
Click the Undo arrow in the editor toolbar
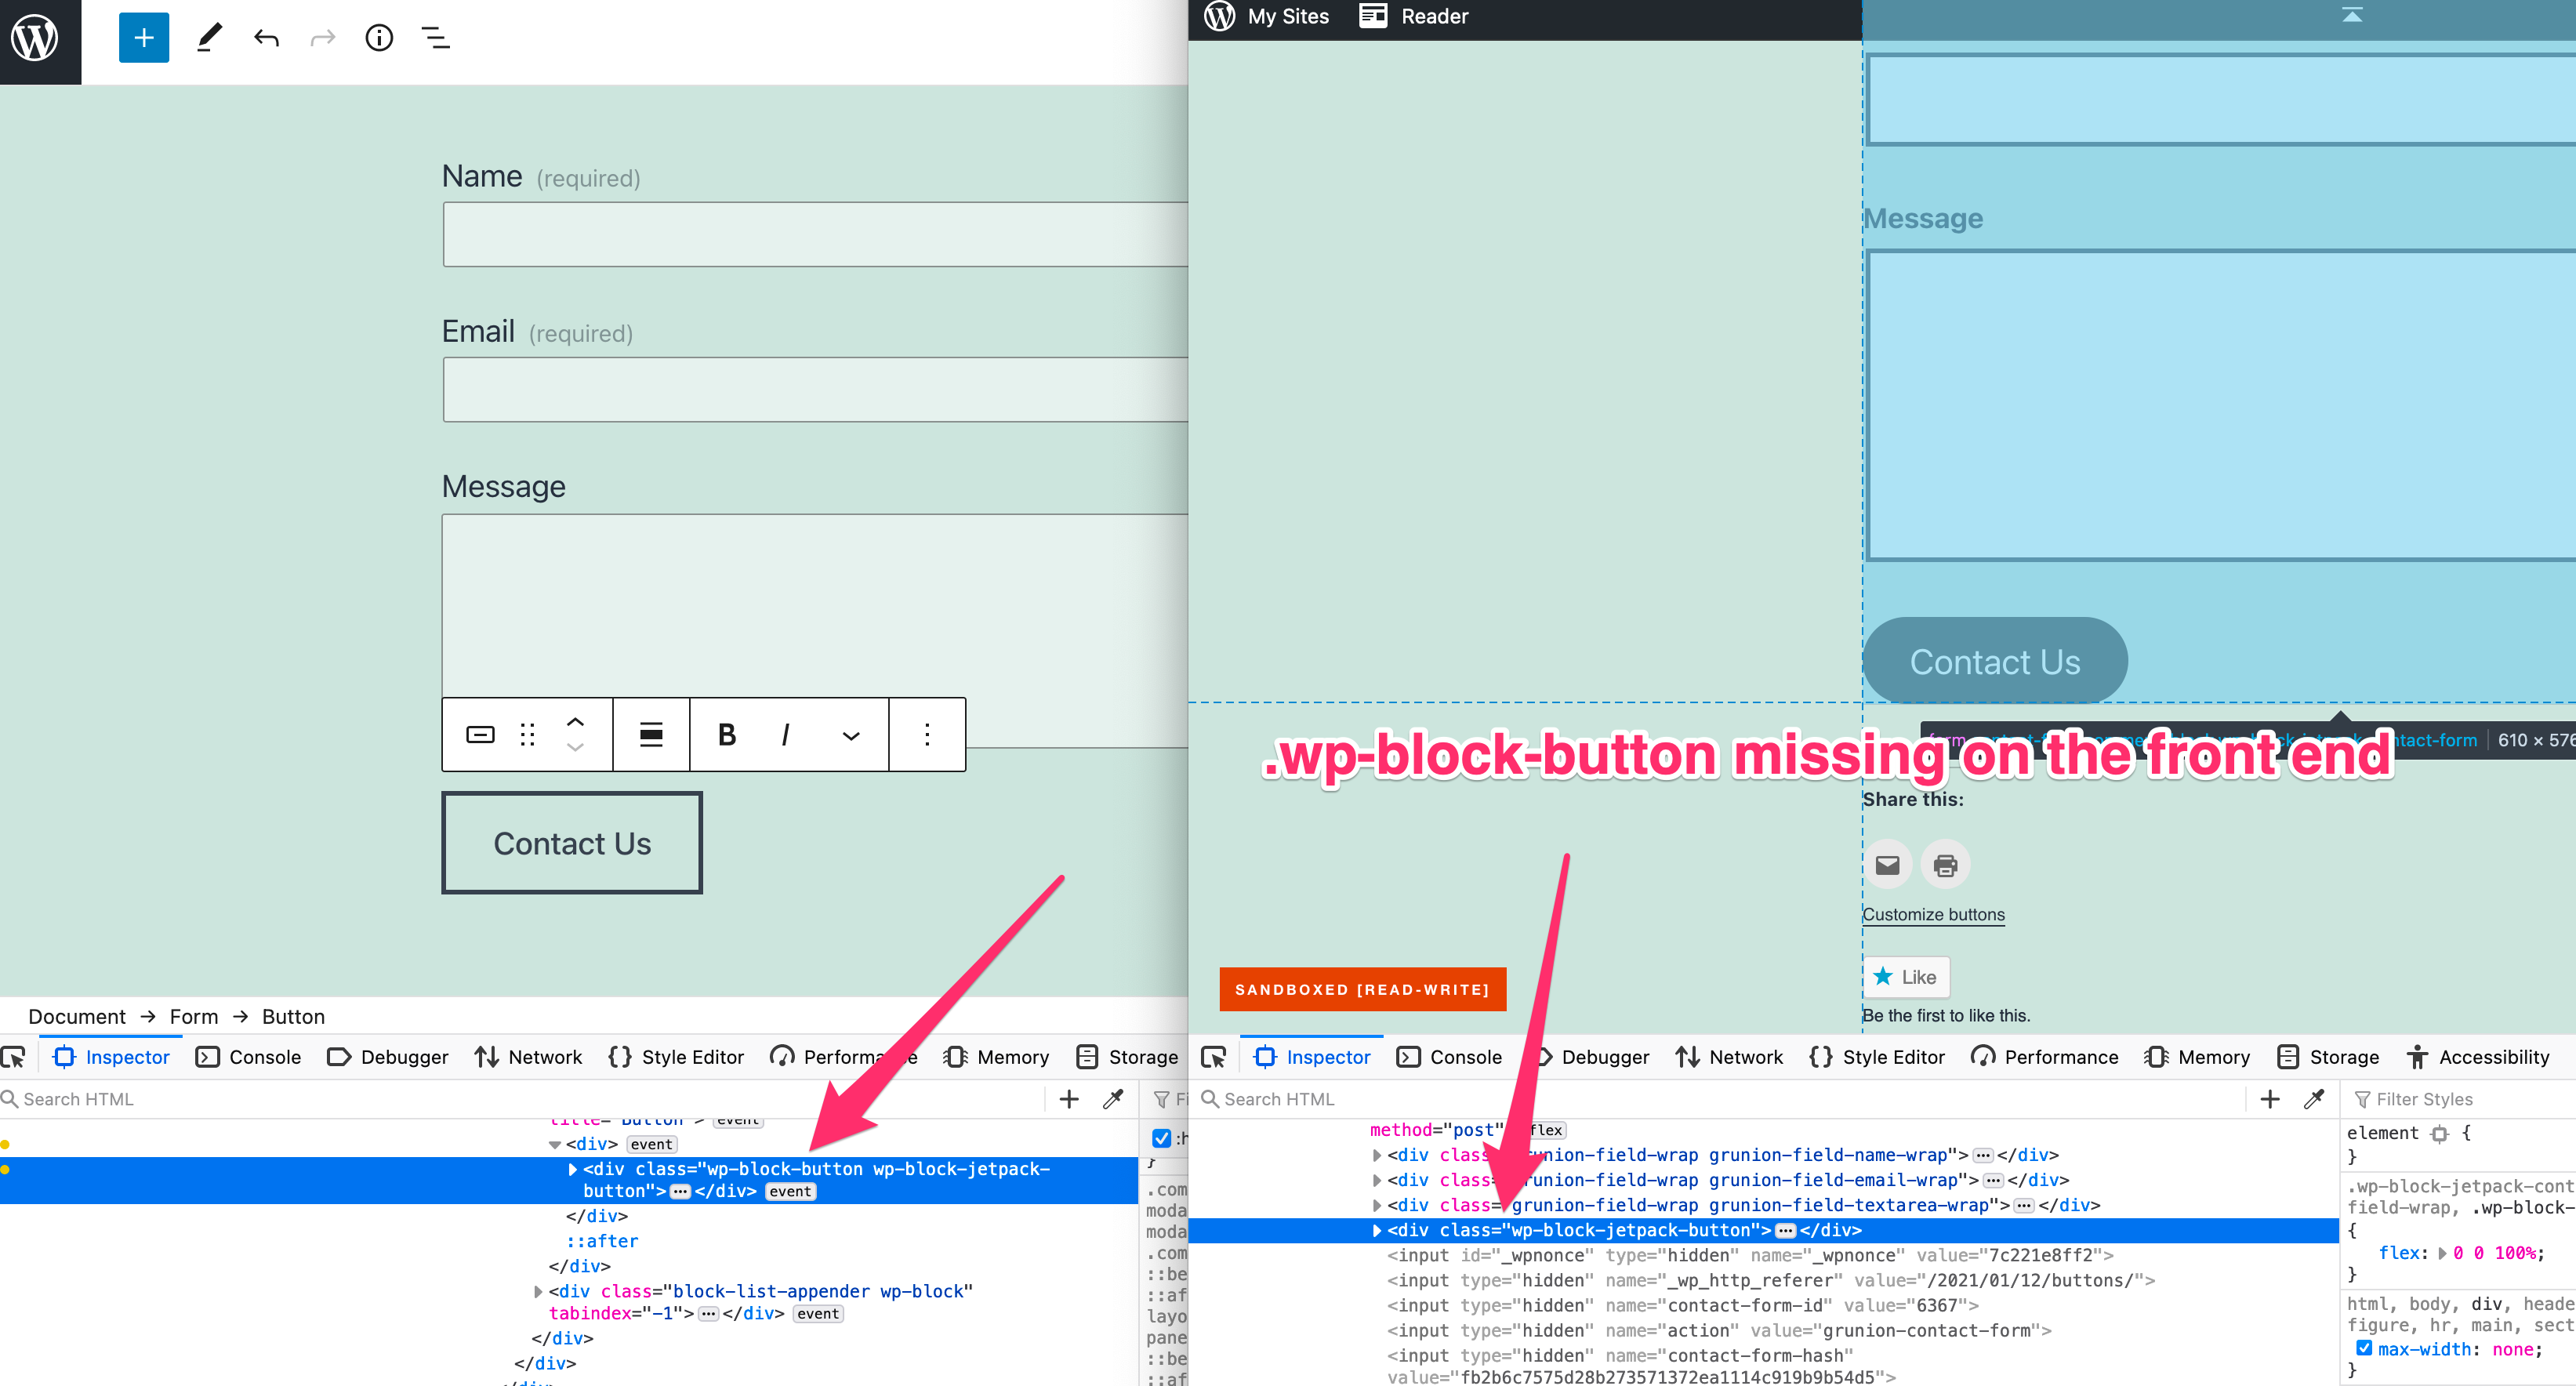(x=266, y=37)
